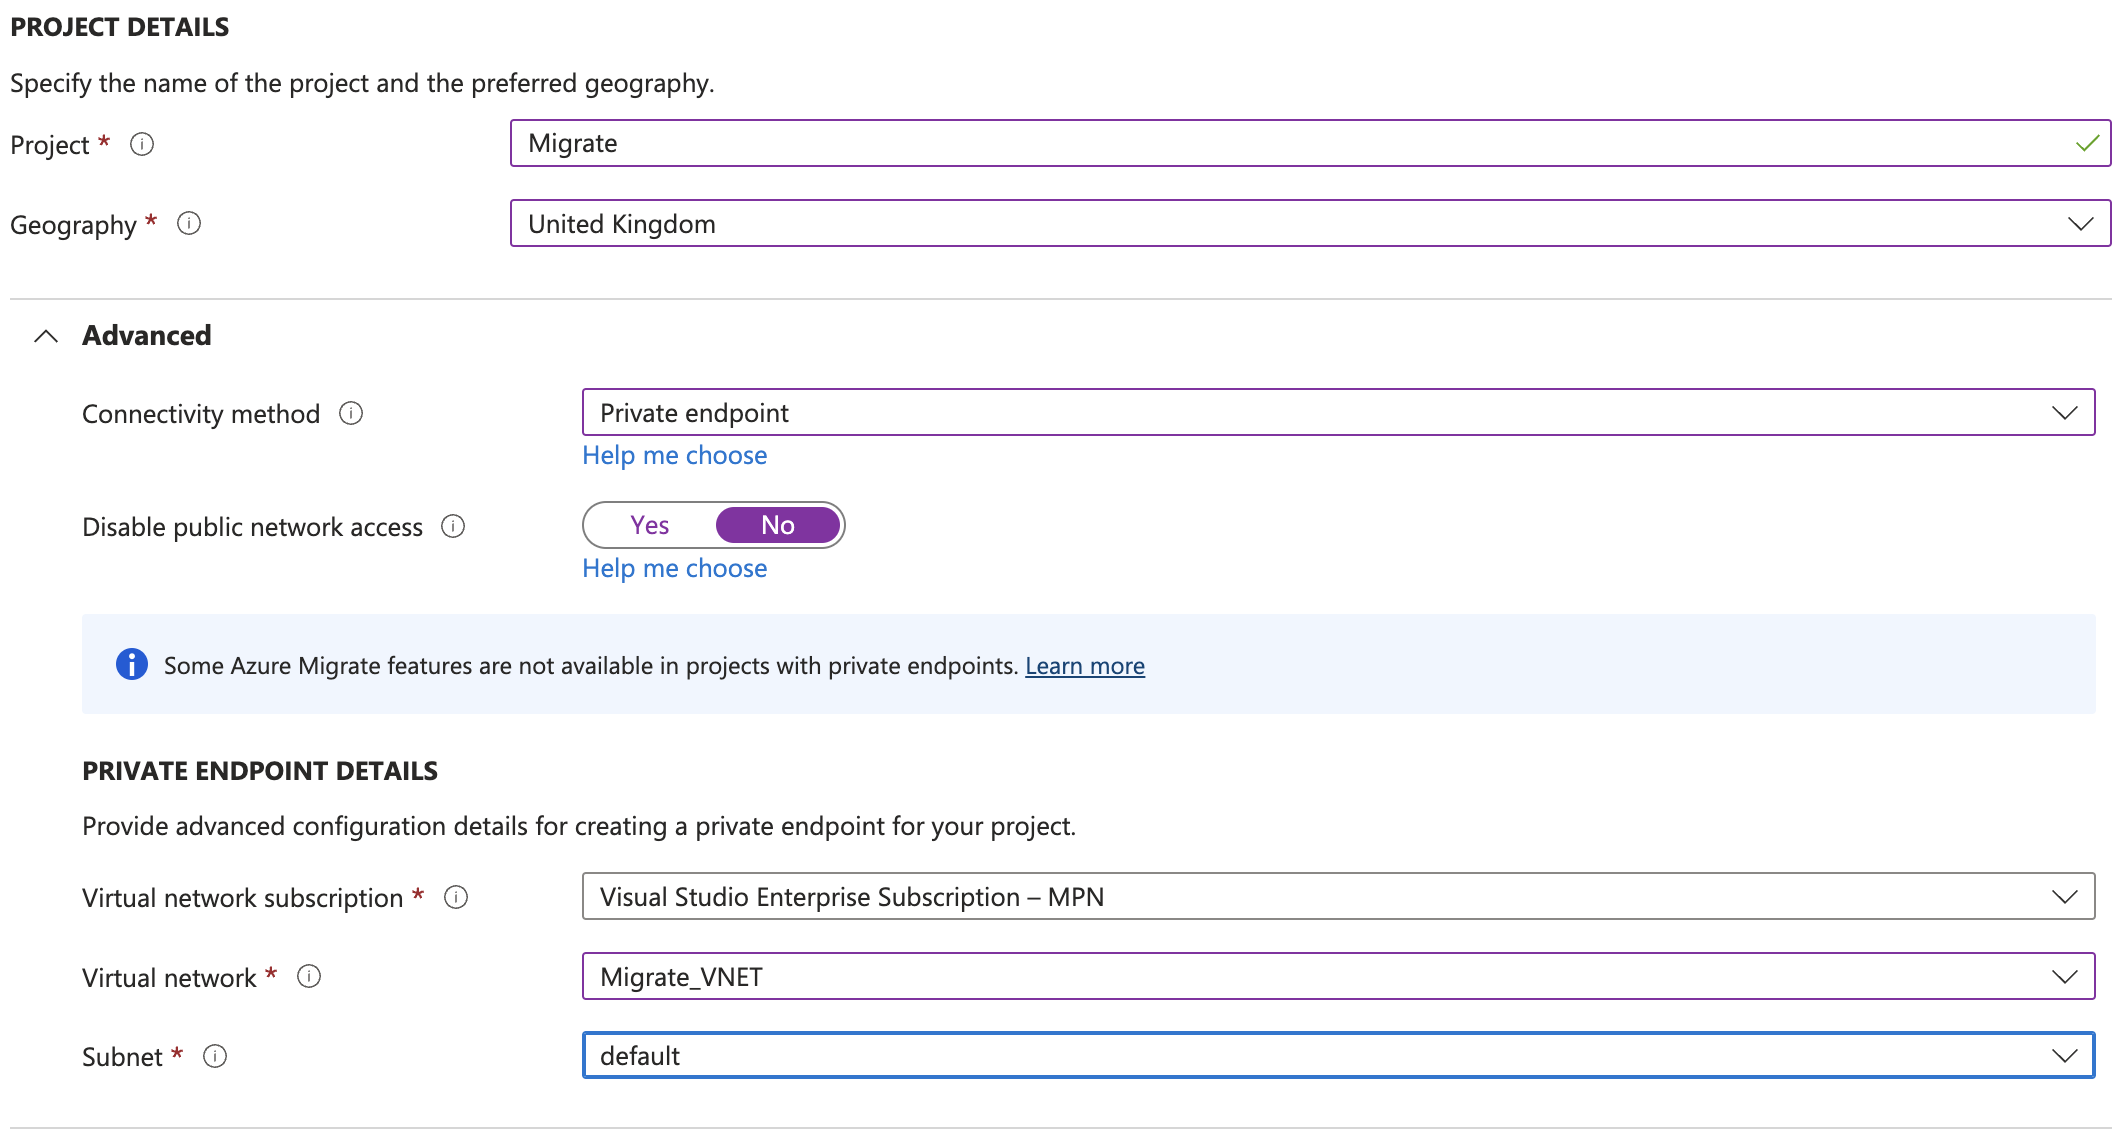The image size is (2126, 1136).
Task: Click the Virtual network subscription label
Action: 243,898
